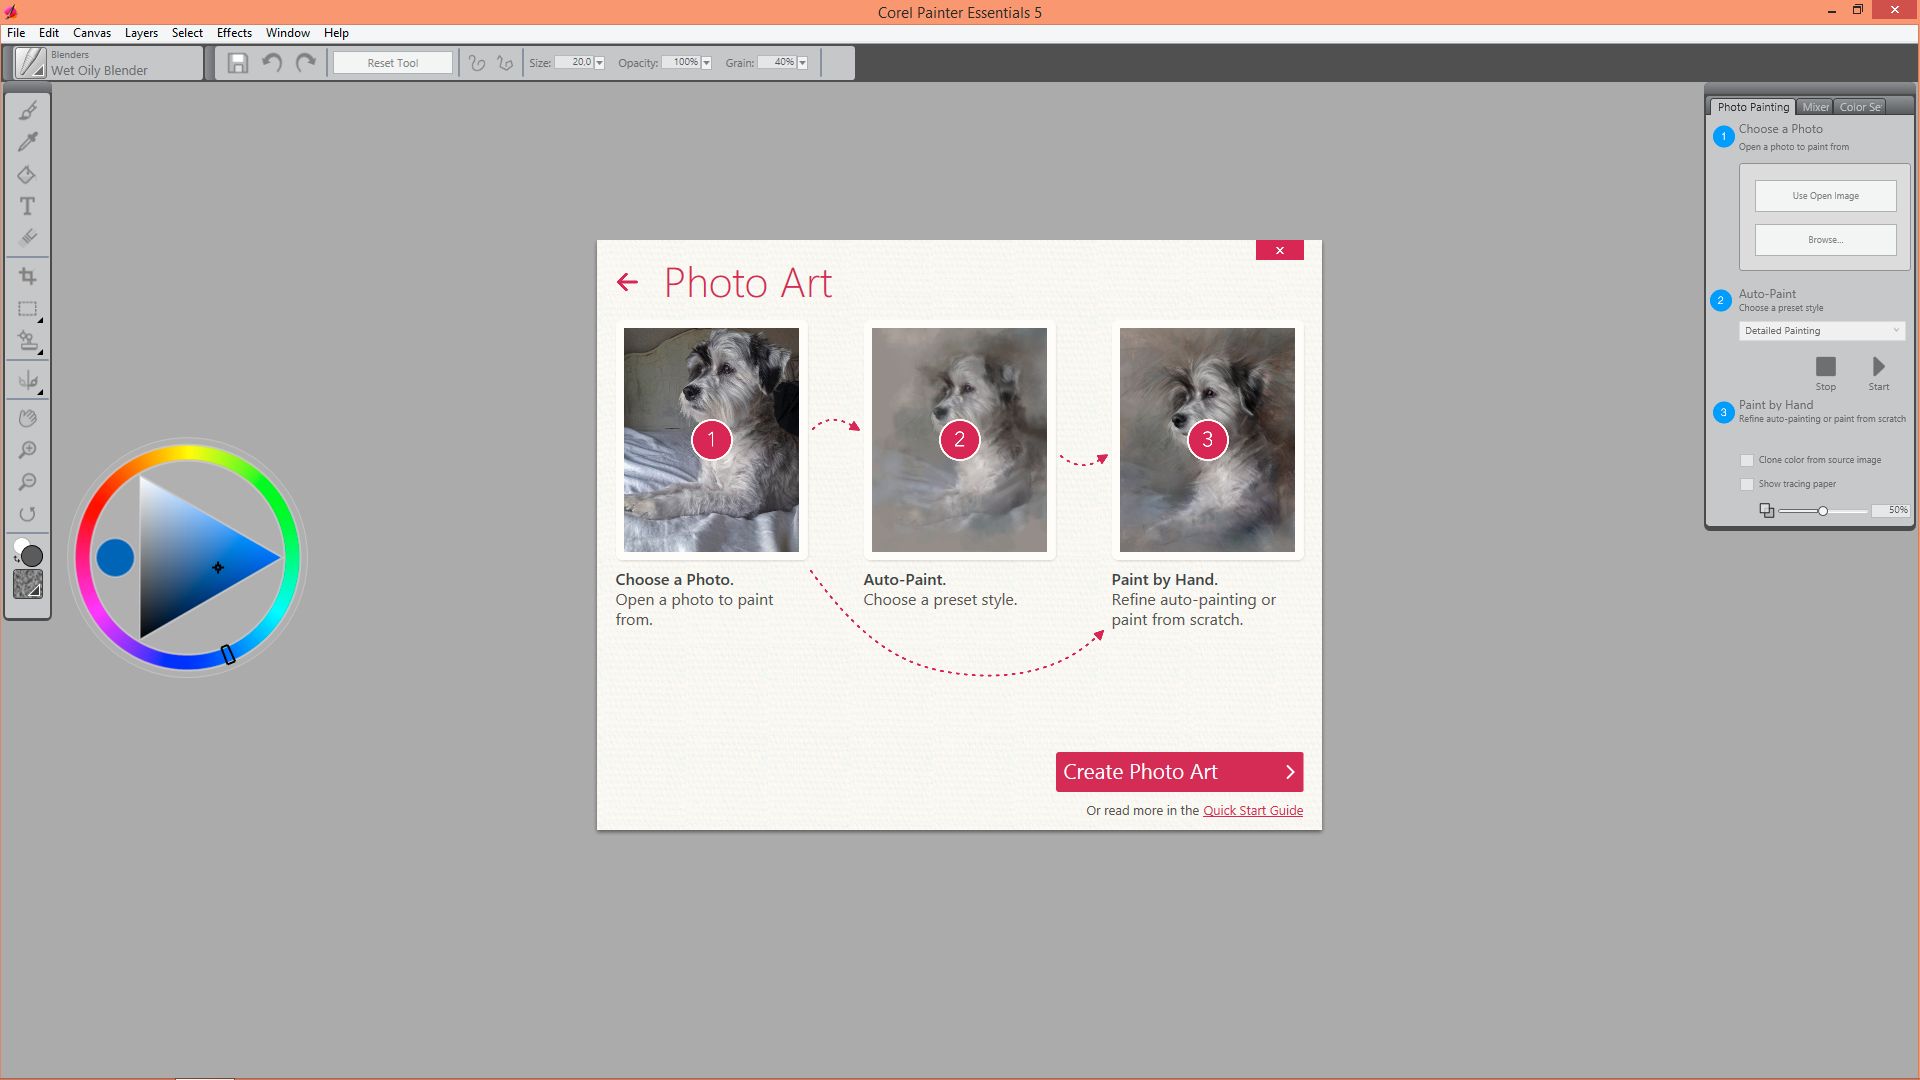Select the Zoom In magnifier tool

28,450
